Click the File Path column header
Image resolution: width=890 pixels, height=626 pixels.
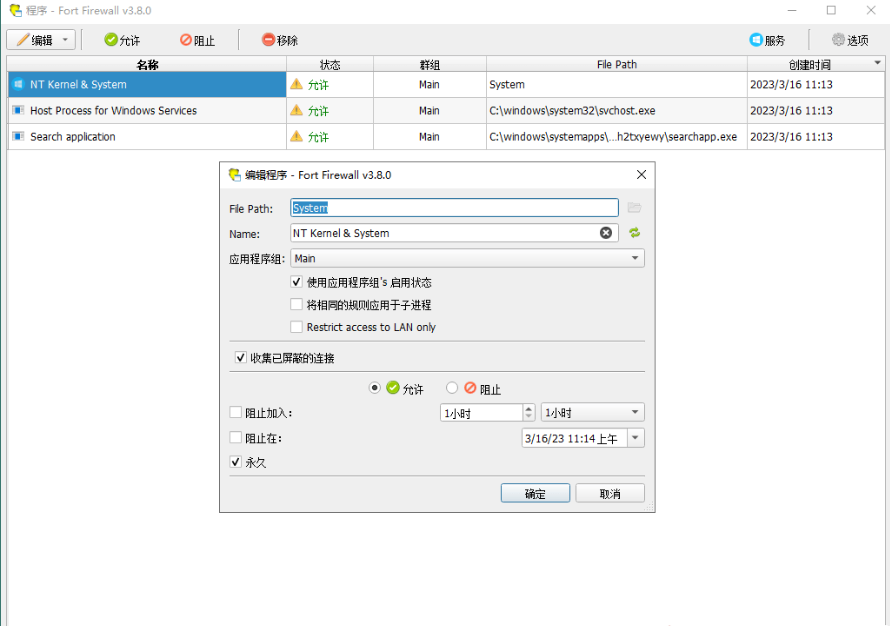616,64
